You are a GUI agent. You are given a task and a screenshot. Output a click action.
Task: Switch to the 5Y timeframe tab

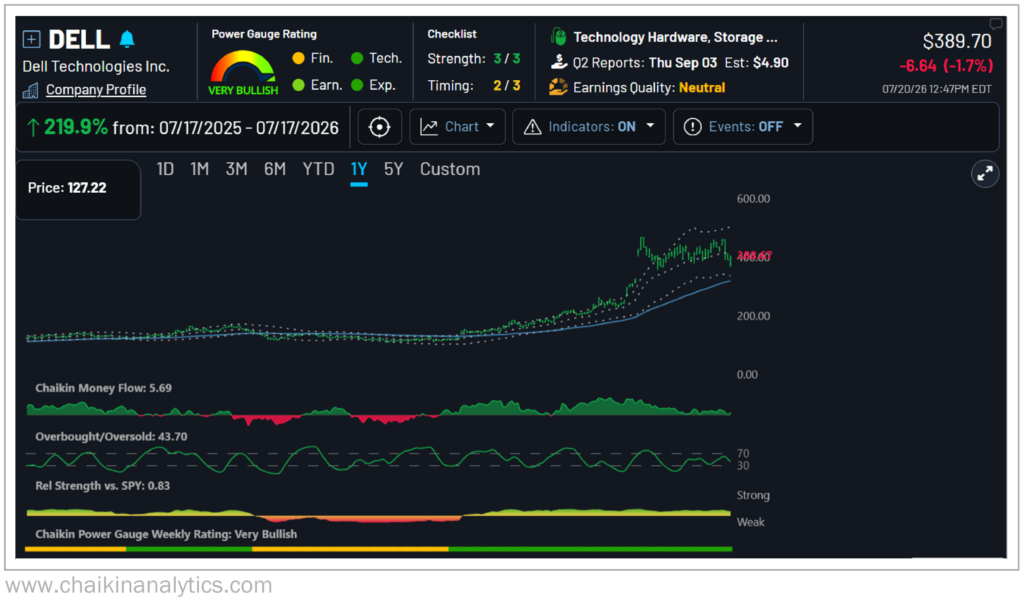pyautogui.click(x=393, y=169)
